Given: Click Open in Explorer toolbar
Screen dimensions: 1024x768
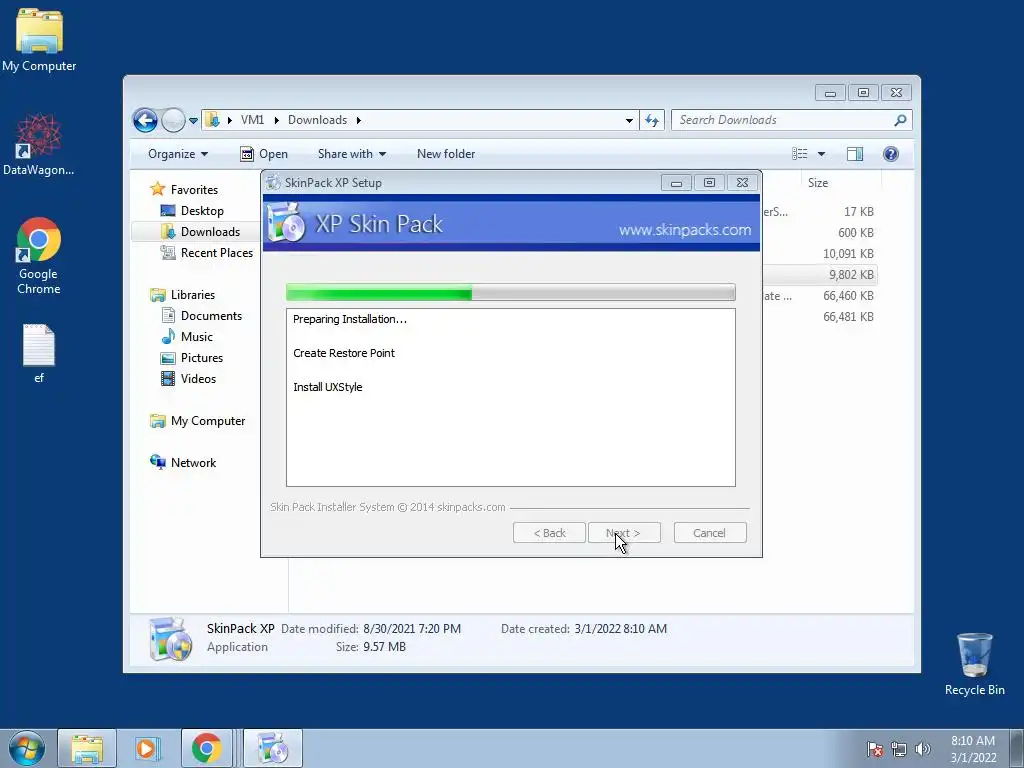Looking at the screenshot, I should pyautogui.click(x=264, y=154).
